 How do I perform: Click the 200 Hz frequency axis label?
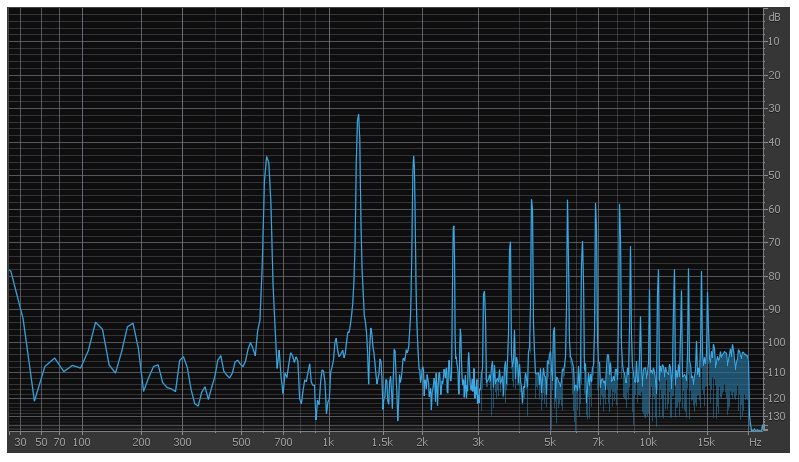click(x=142, y=442)
